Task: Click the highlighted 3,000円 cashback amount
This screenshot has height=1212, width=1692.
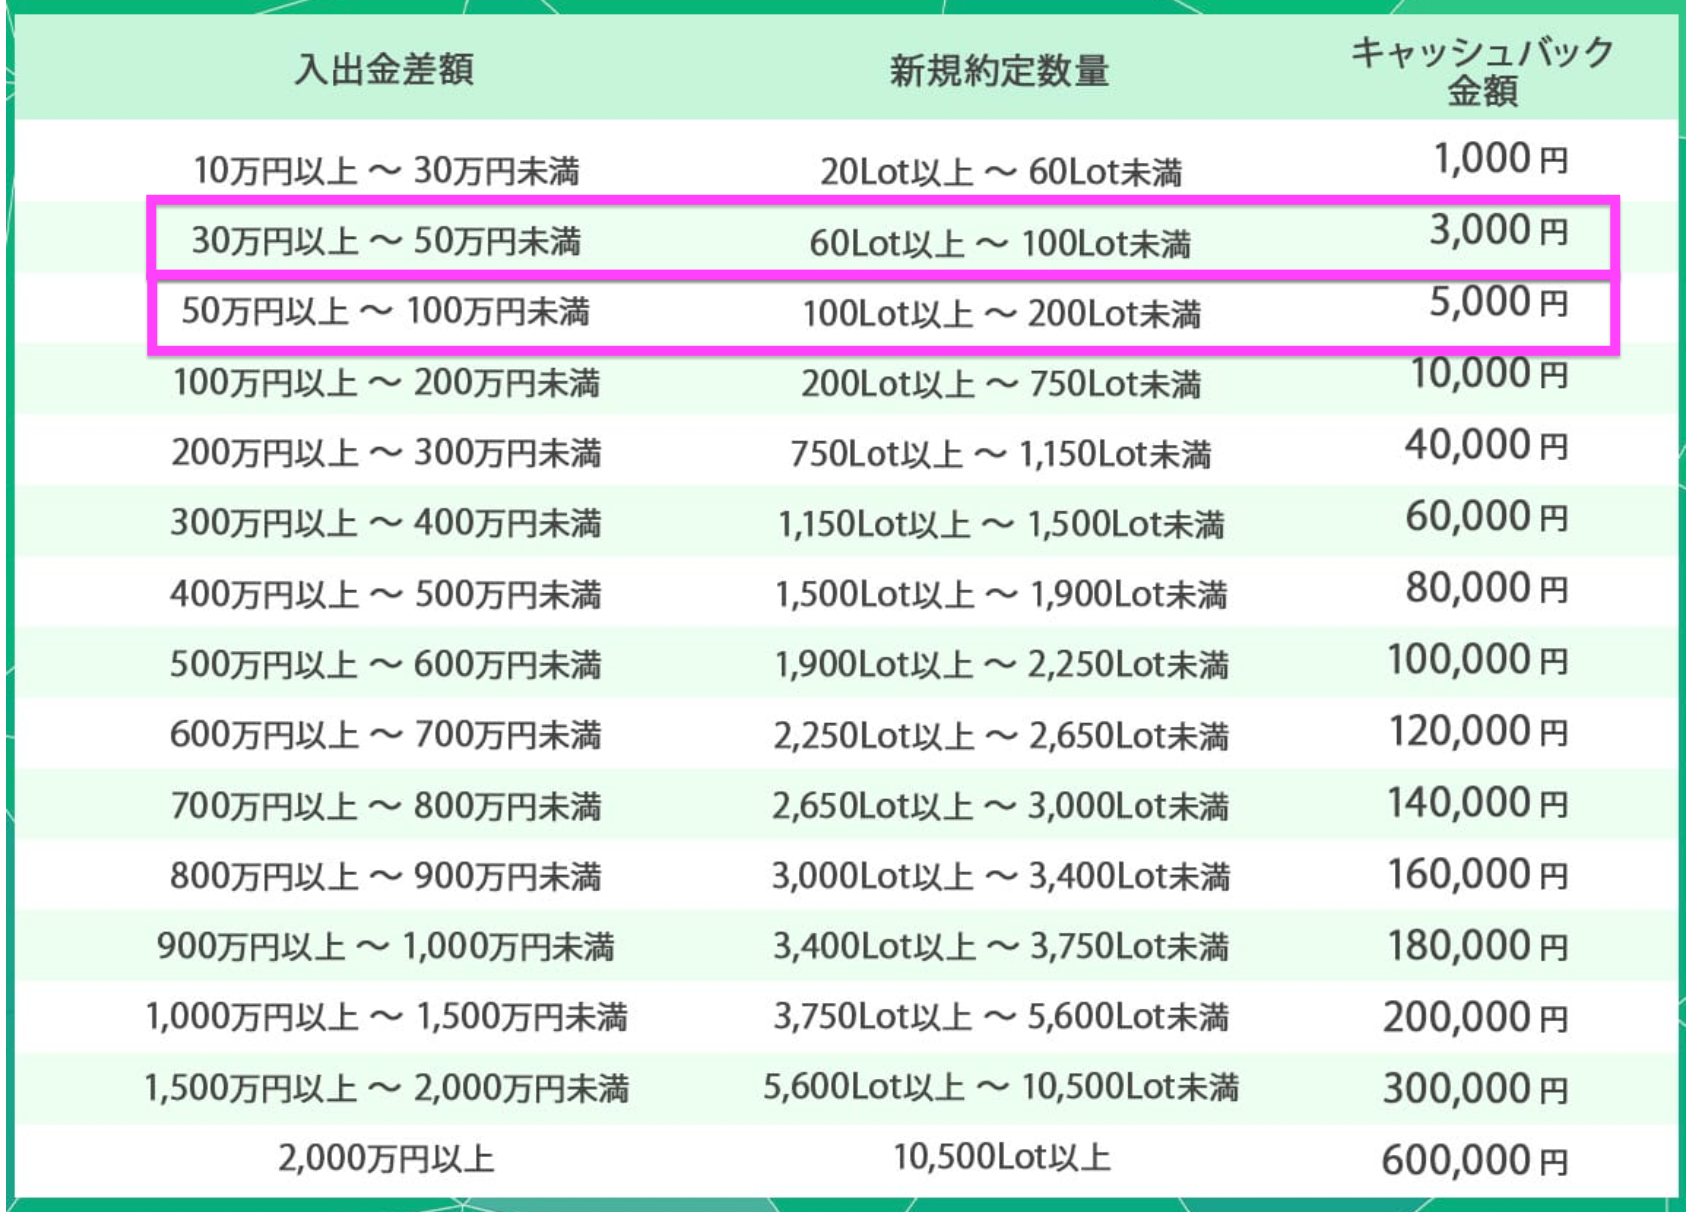Action: (1497, 231)
